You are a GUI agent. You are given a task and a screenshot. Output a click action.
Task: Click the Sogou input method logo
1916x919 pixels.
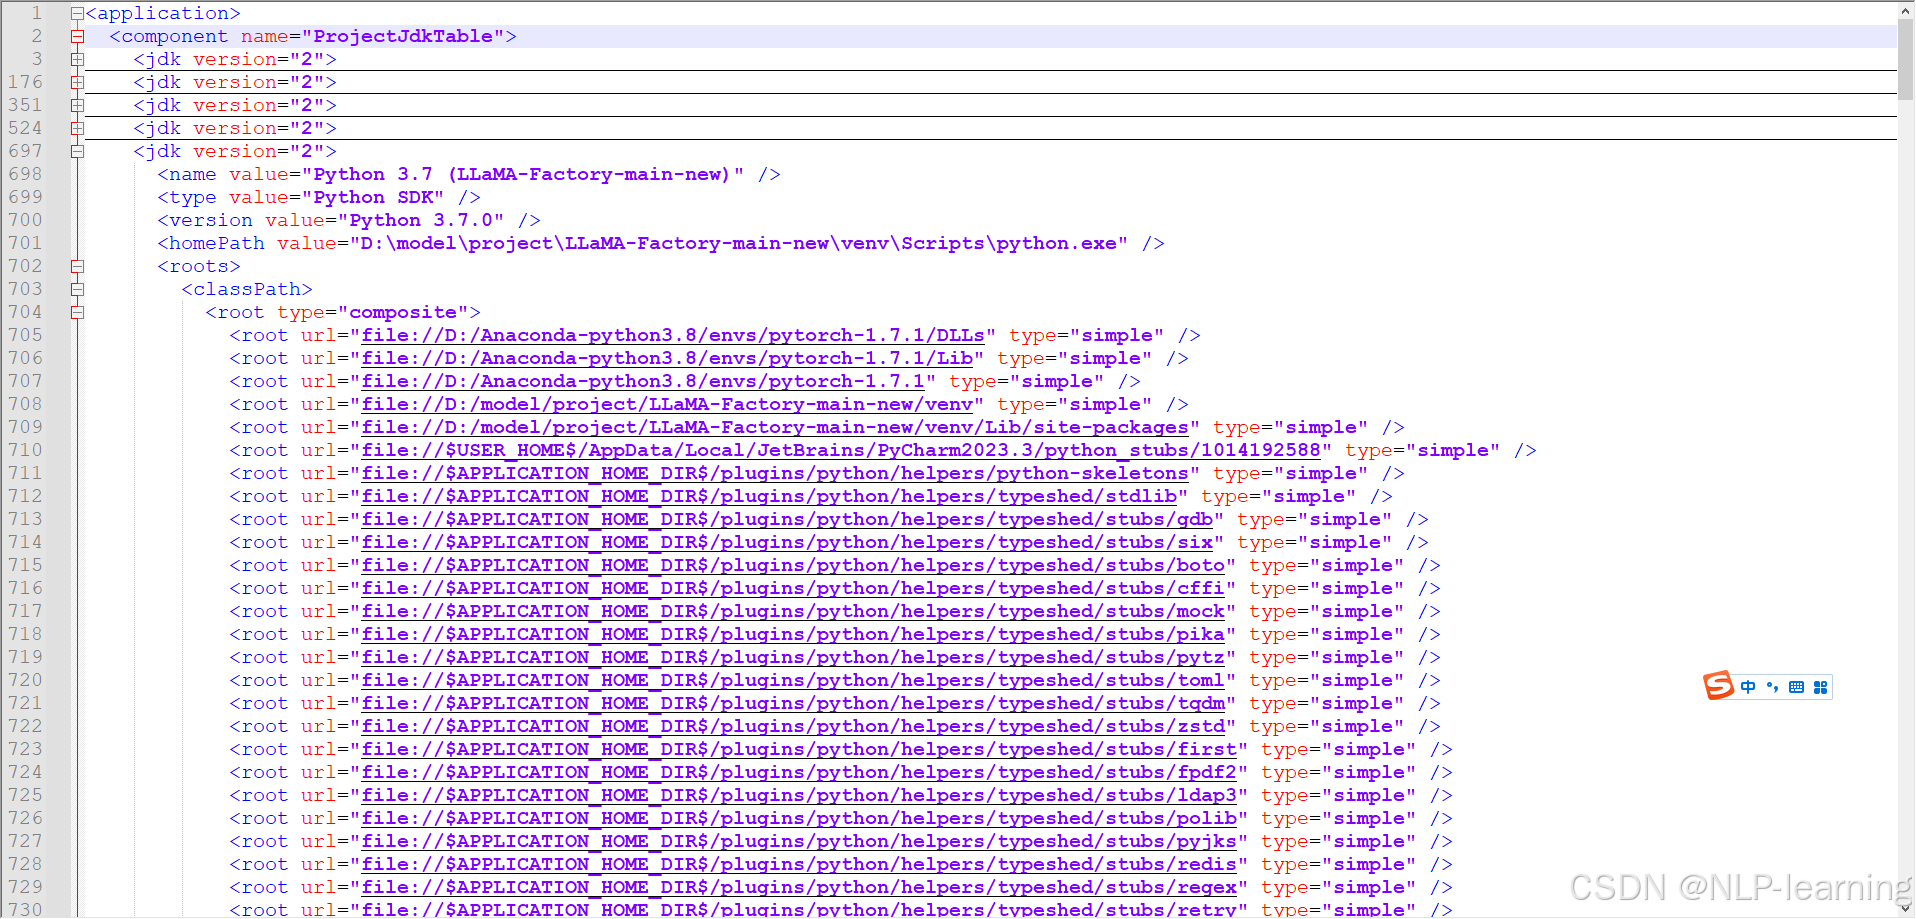(x=1716, y=686)
